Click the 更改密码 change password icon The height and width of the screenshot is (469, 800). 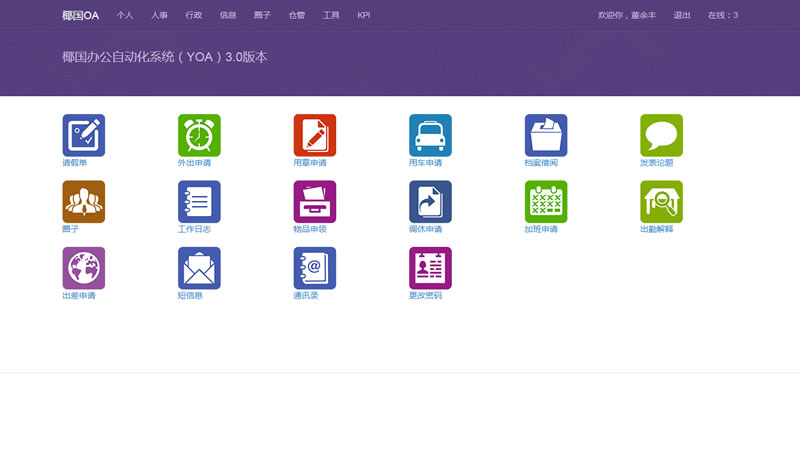point(430,268)
